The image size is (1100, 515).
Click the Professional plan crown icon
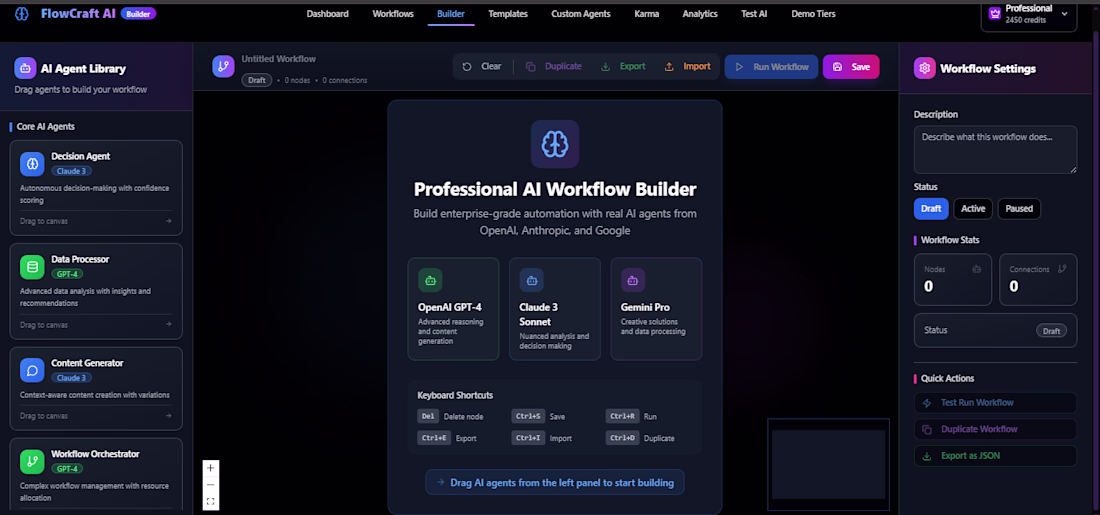(x=994, y=13)
